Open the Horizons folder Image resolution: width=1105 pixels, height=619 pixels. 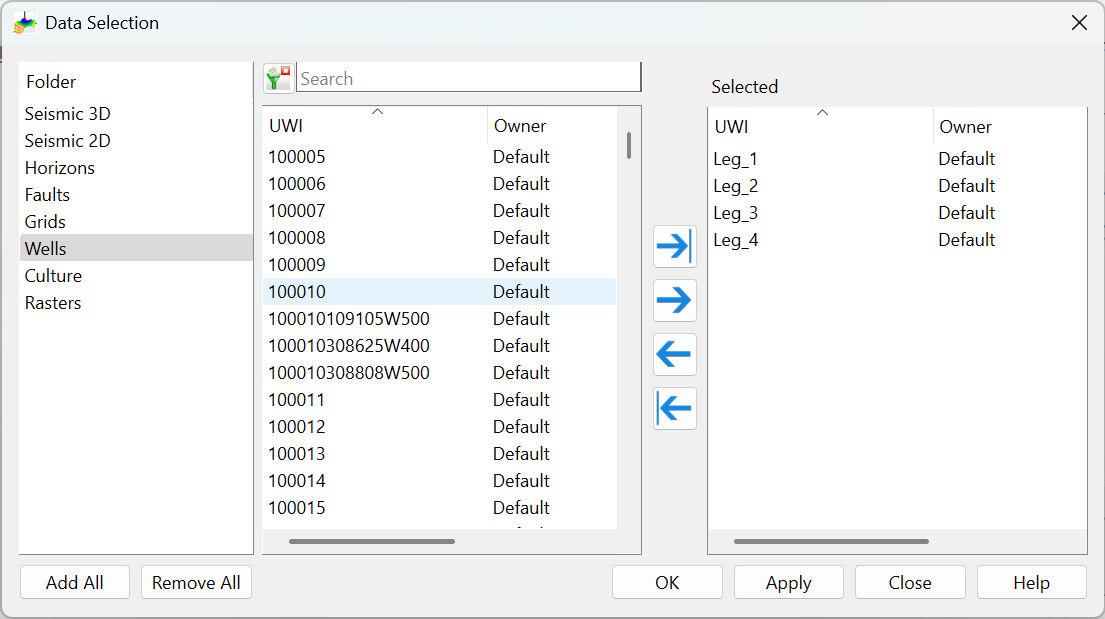point(60,168)
